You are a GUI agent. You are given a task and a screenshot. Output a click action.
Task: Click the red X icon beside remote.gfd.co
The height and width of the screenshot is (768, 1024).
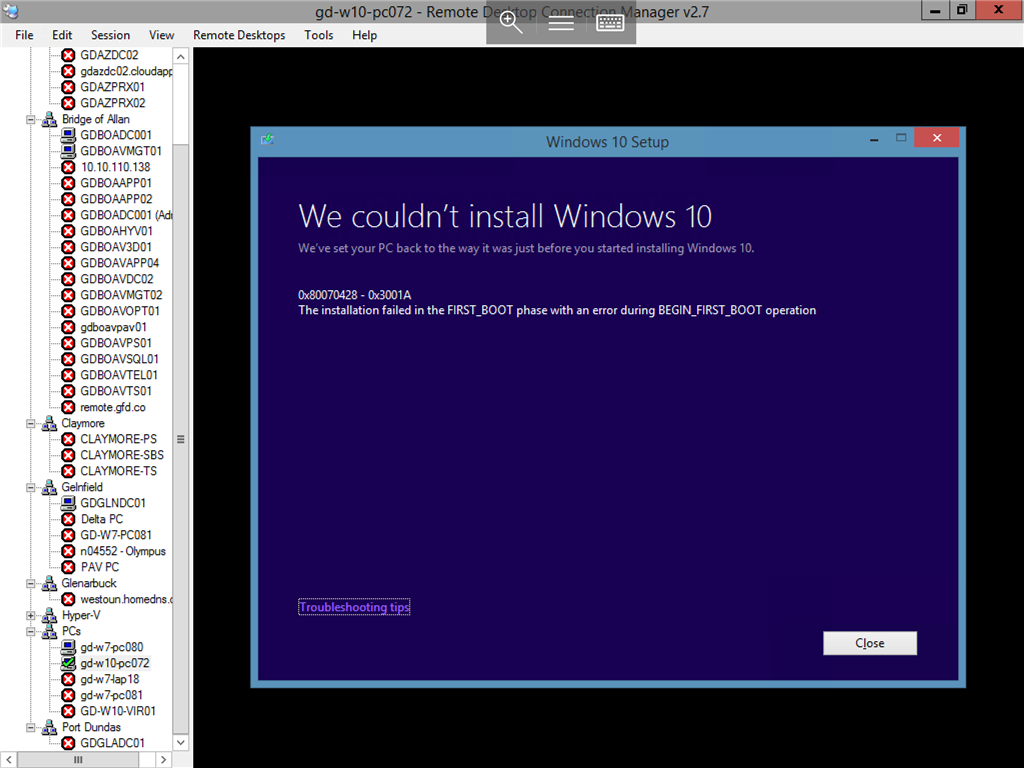pyautogui.click(x=68, y=407)
